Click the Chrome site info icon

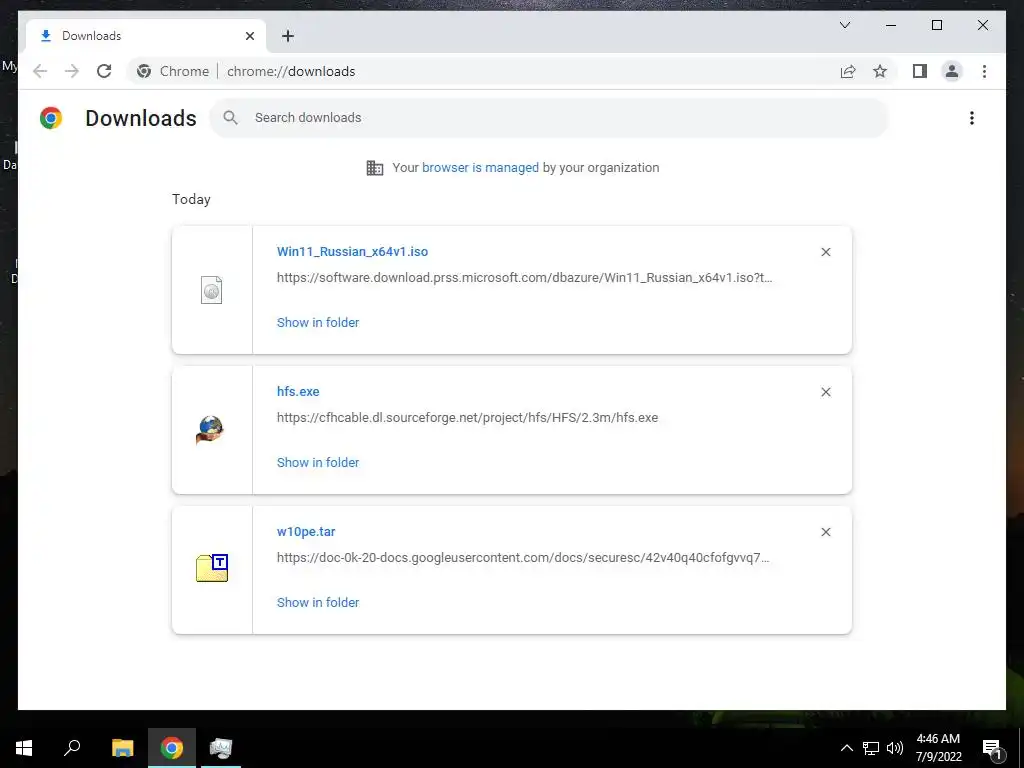(144, 71)
